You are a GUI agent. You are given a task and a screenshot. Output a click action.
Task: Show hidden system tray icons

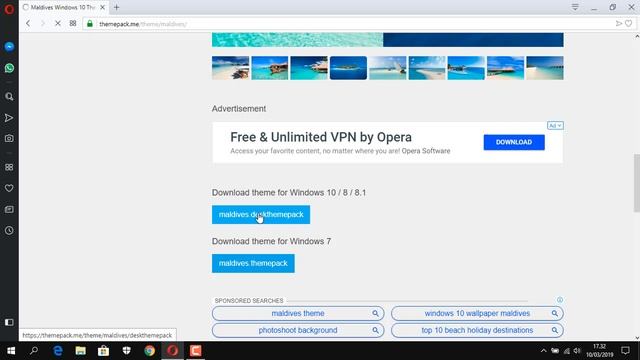coord(543,351)
